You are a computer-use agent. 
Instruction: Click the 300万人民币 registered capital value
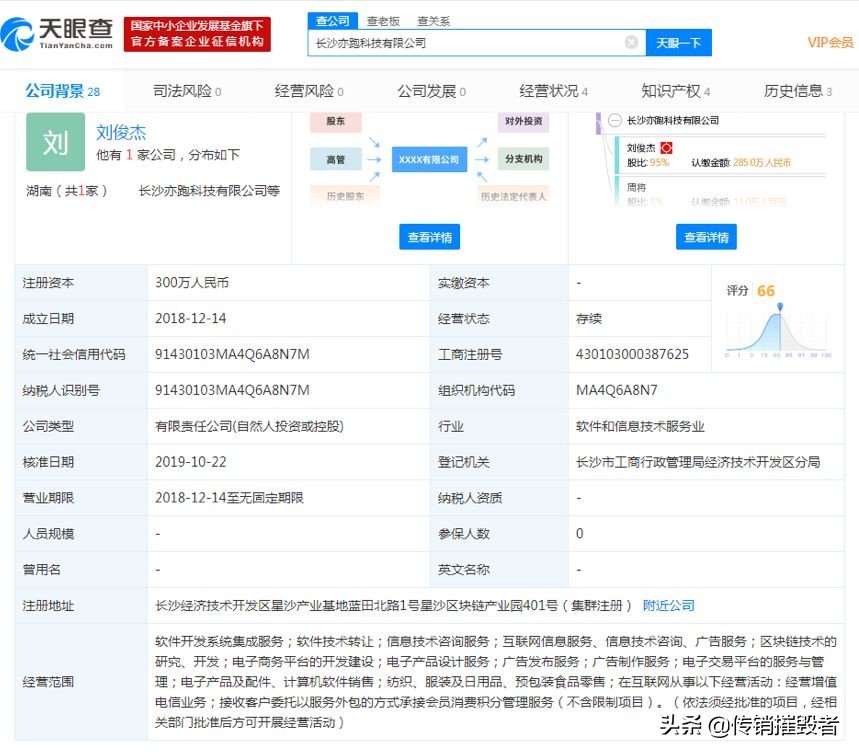(x=192, y=283)
